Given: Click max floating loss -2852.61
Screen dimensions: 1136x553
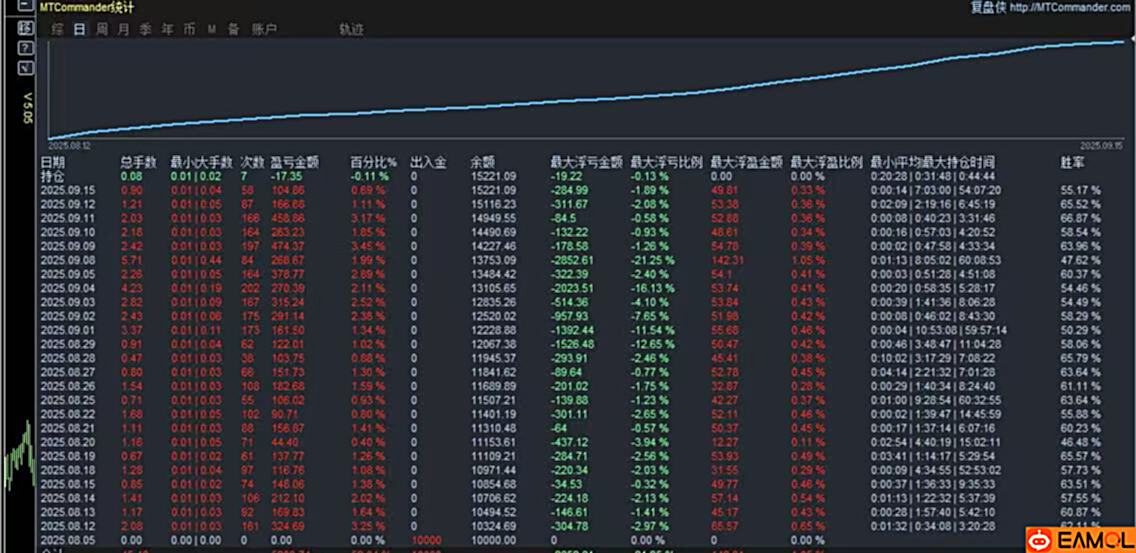Looking at the screenshot, I should click(x=572, y=260).
